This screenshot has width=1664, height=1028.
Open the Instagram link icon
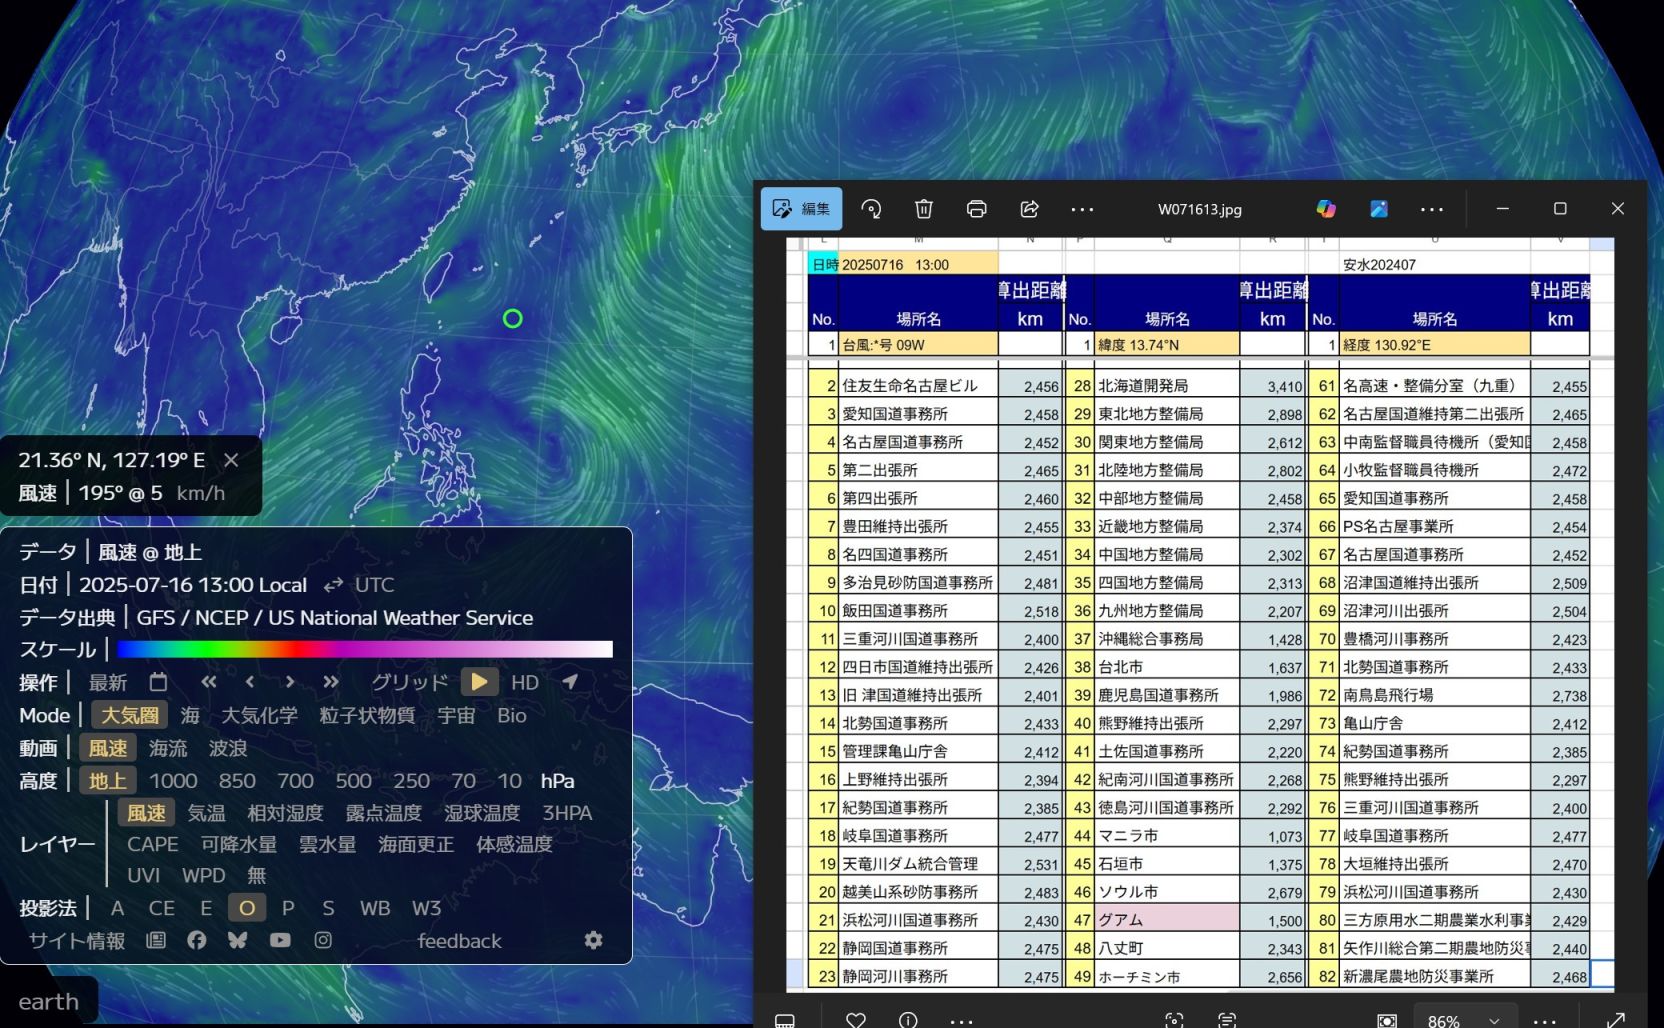tap(323, 940)
